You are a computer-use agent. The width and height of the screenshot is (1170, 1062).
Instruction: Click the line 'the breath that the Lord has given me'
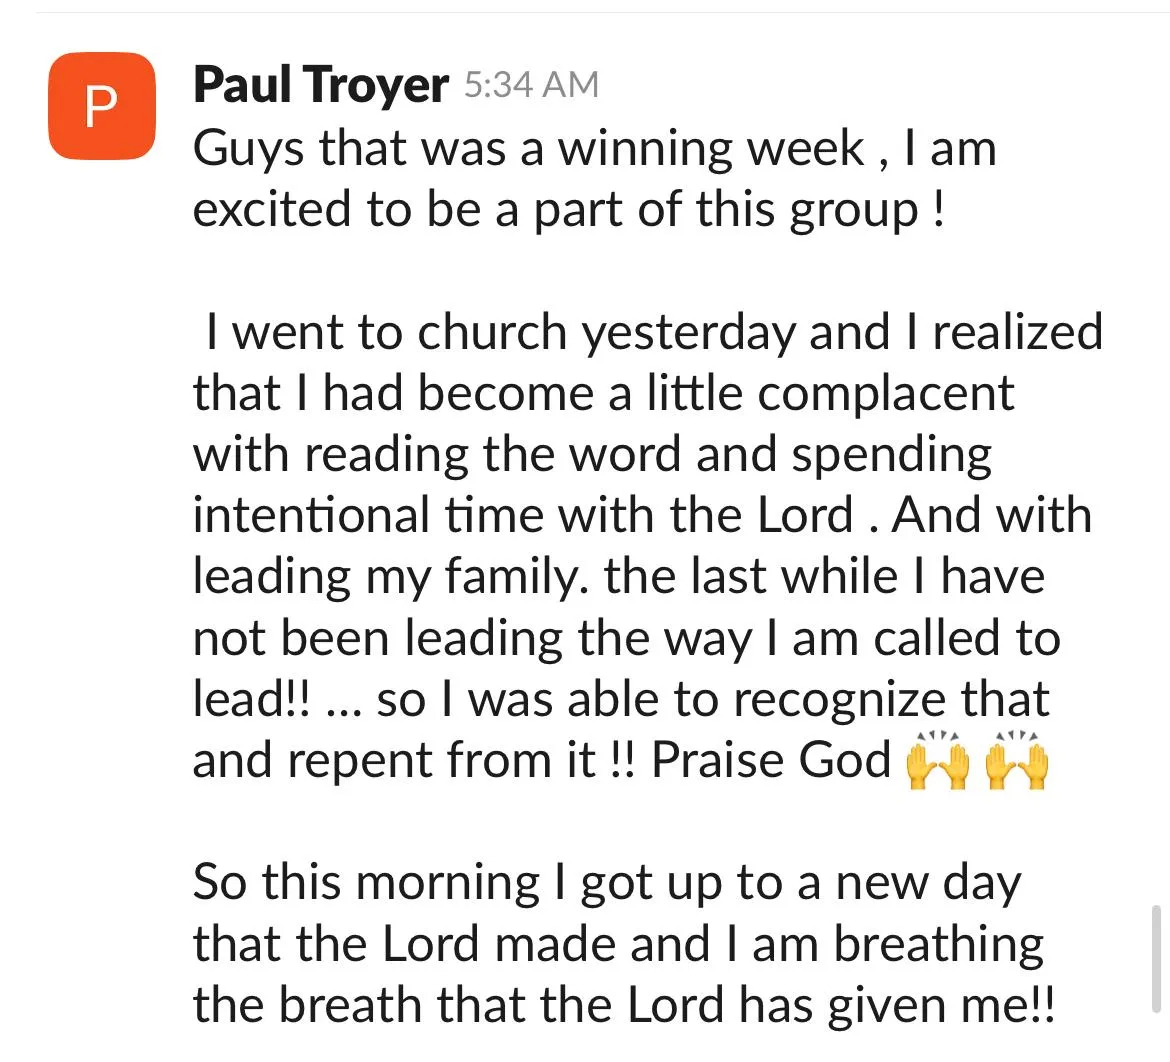coord(624,1005)
